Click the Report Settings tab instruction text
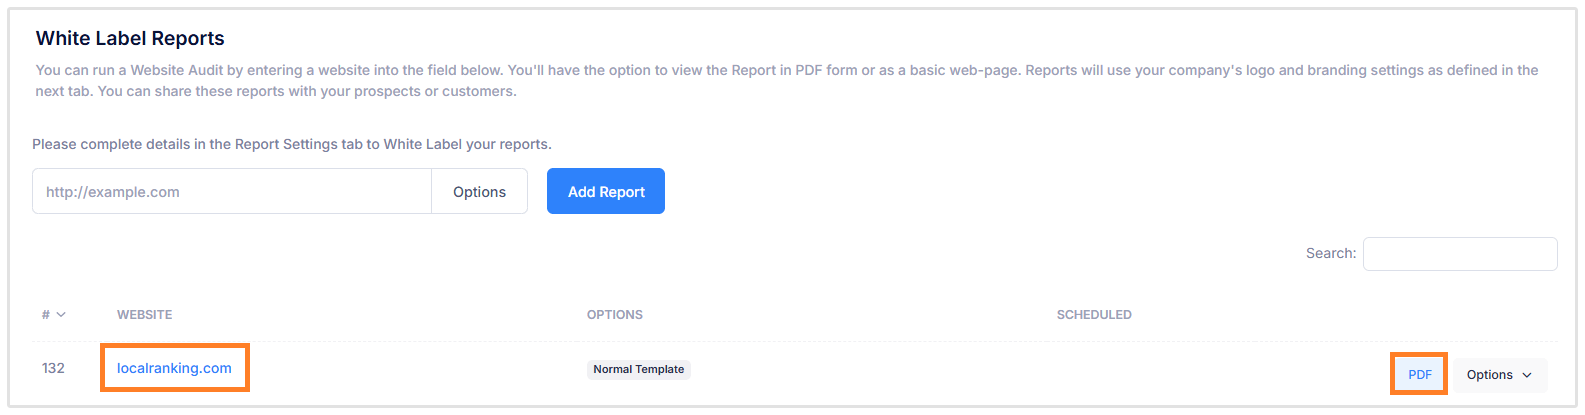 (x=292, y=144)
